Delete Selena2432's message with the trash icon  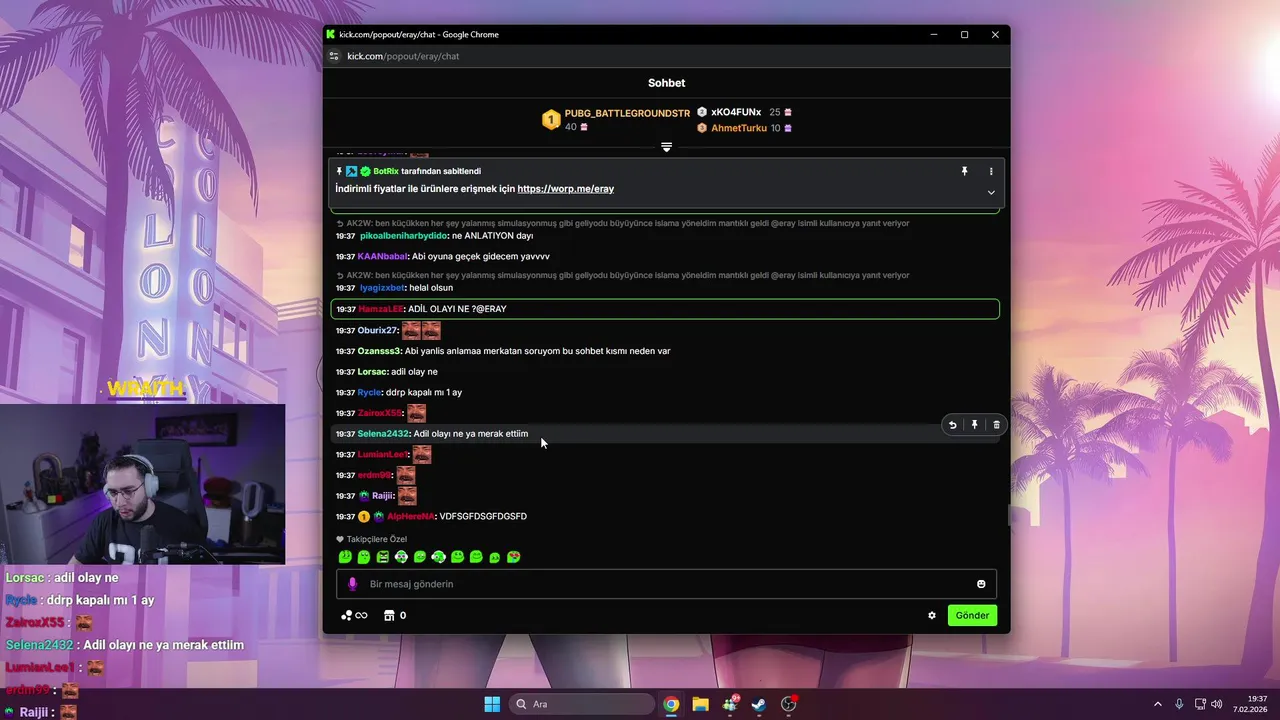[x=996, y=425]
